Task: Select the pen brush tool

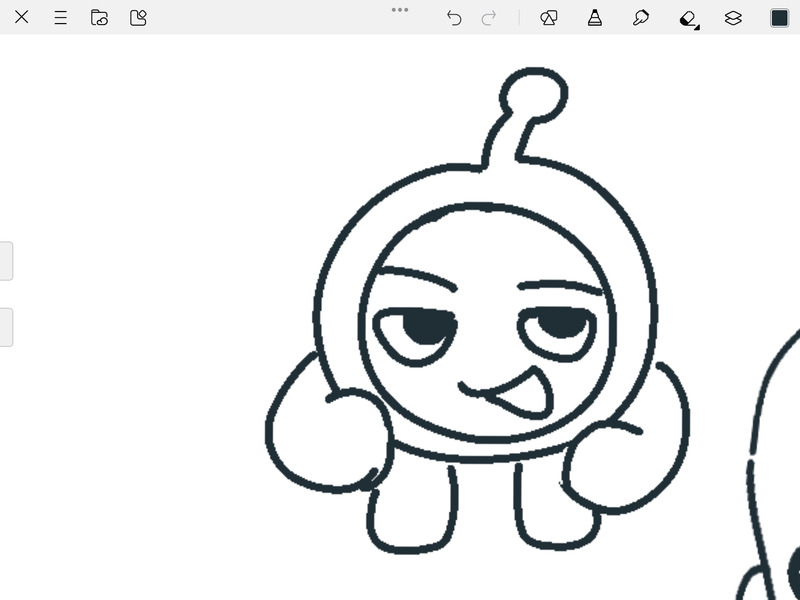Action: 595,18
